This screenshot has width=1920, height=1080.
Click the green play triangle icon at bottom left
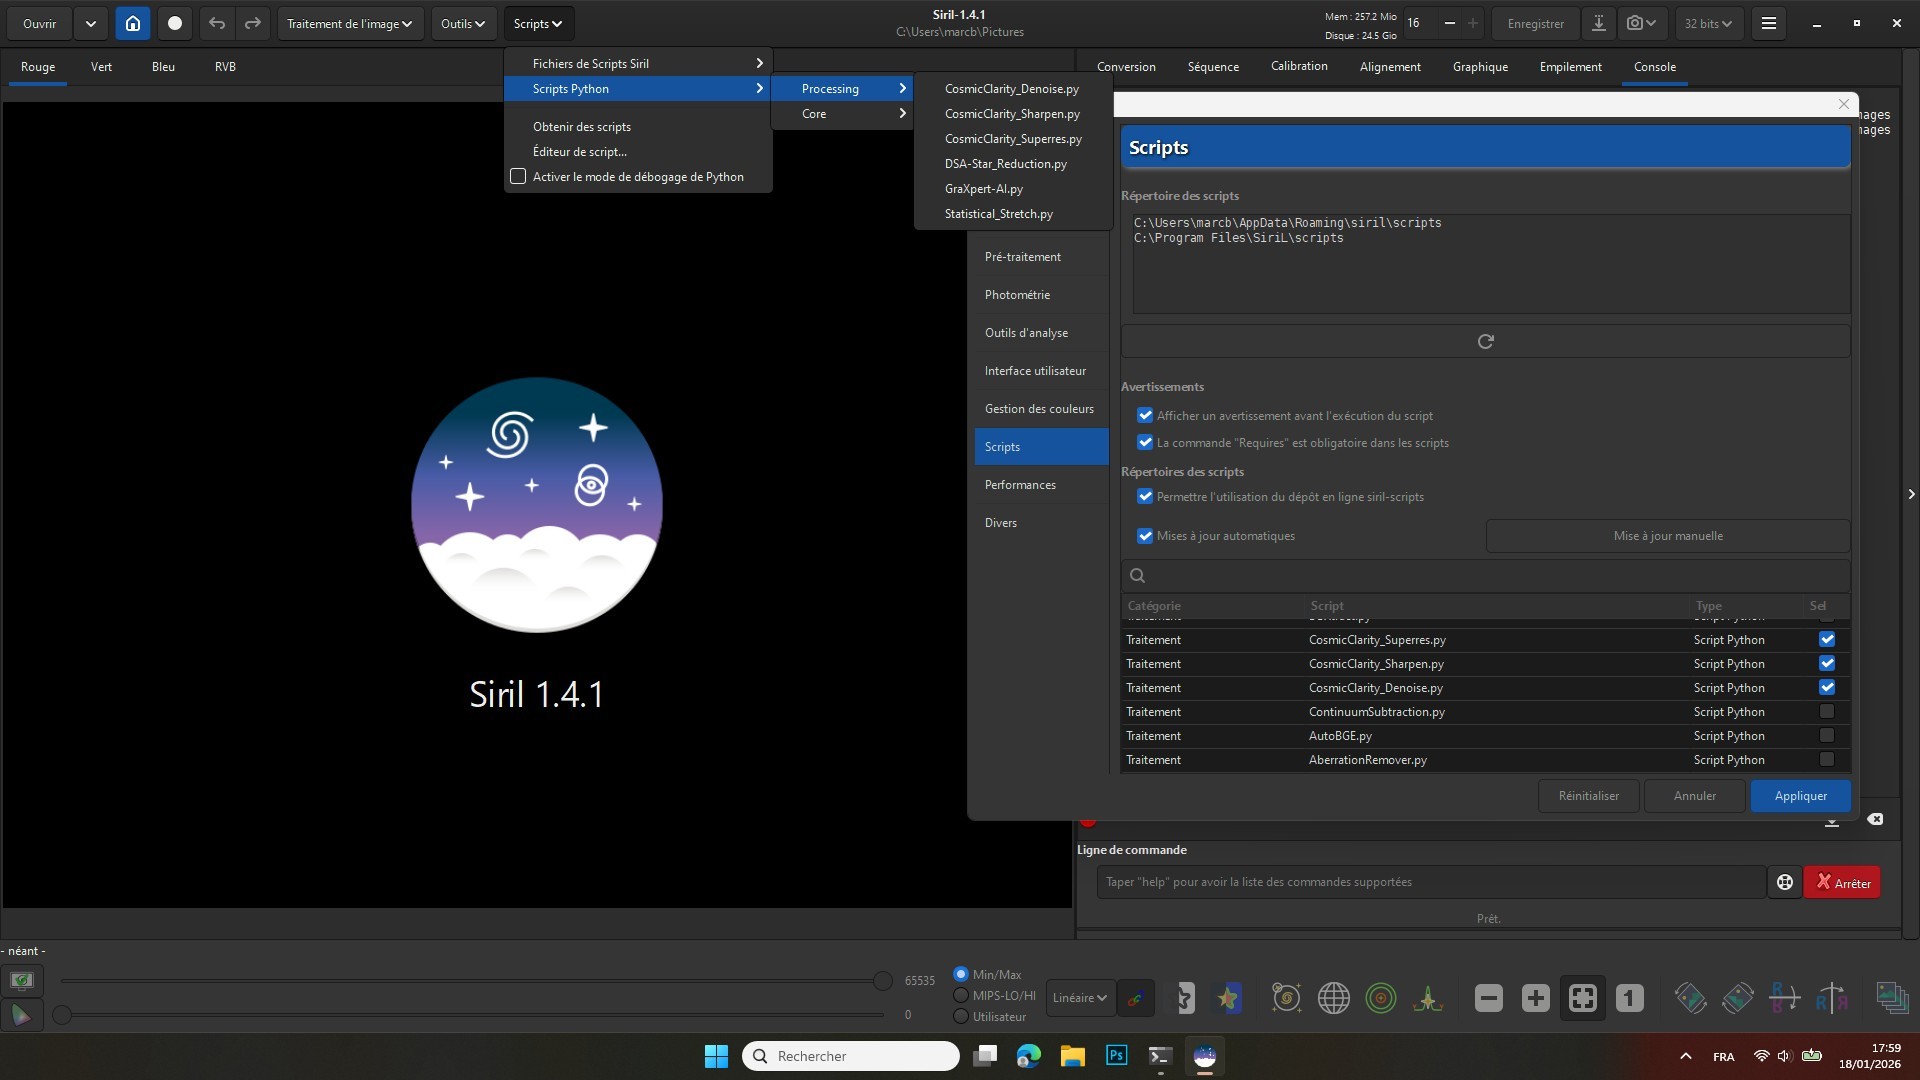(x=21, y=1016)
